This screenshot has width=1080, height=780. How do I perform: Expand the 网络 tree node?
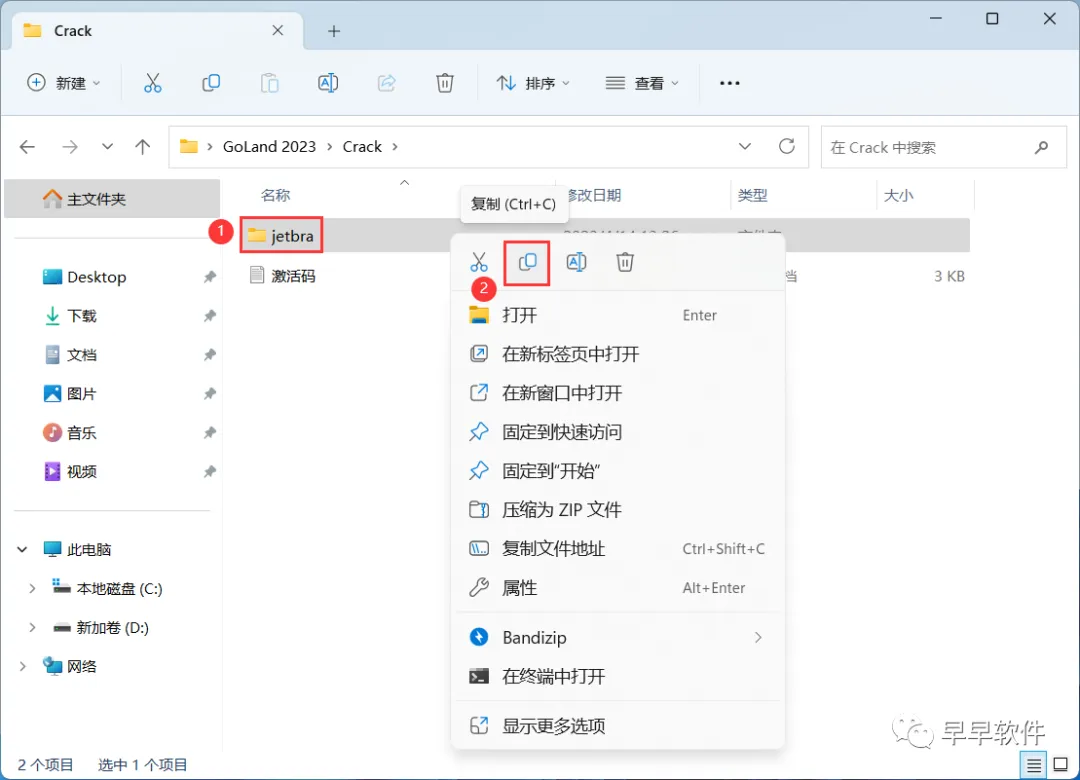[22, 666]
